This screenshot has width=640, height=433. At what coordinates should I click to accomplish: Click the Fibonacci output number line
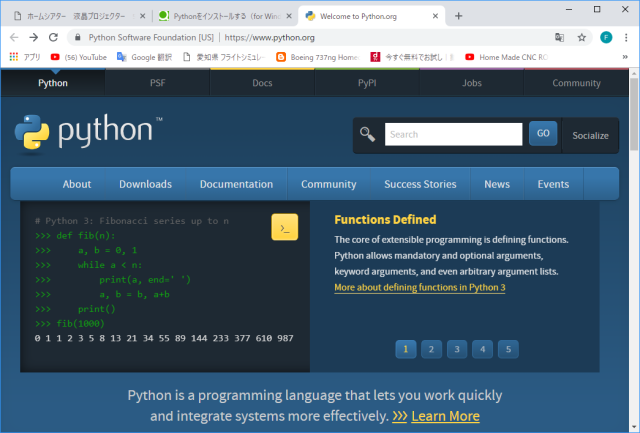pyautogui.click(x=164, y=338)
